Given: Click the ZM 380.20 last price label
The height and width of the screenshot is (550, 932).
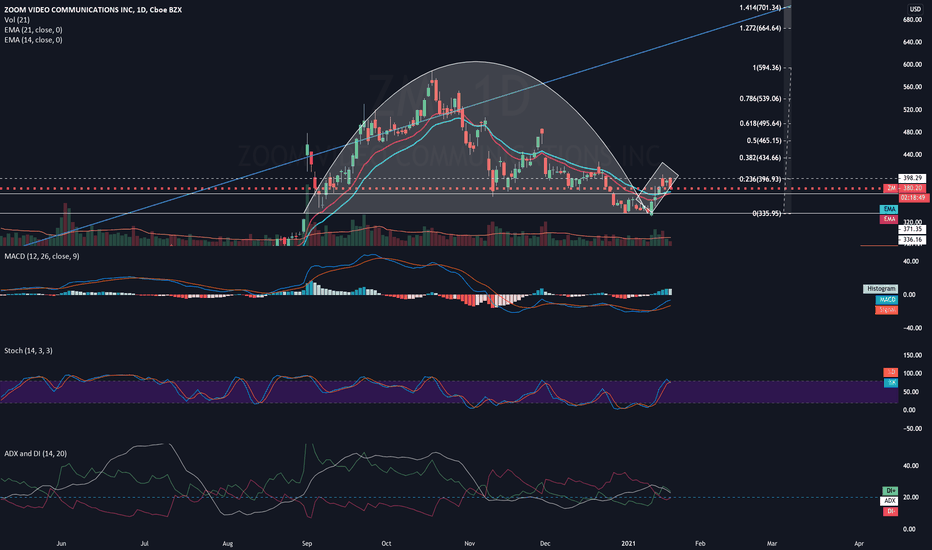Looking at the screenshot, I should point(904,188).
